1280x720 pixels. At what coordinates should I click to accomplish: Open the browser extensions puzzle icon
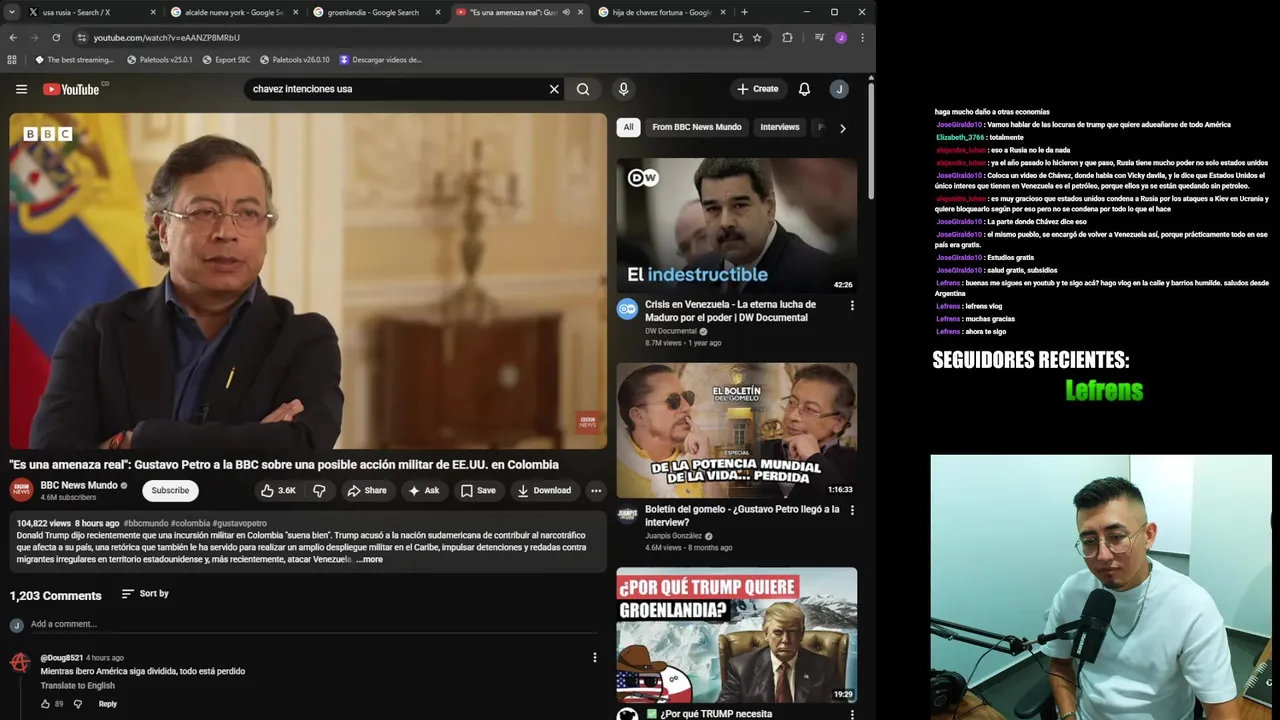pyautogui.click(x=787, y=37)
